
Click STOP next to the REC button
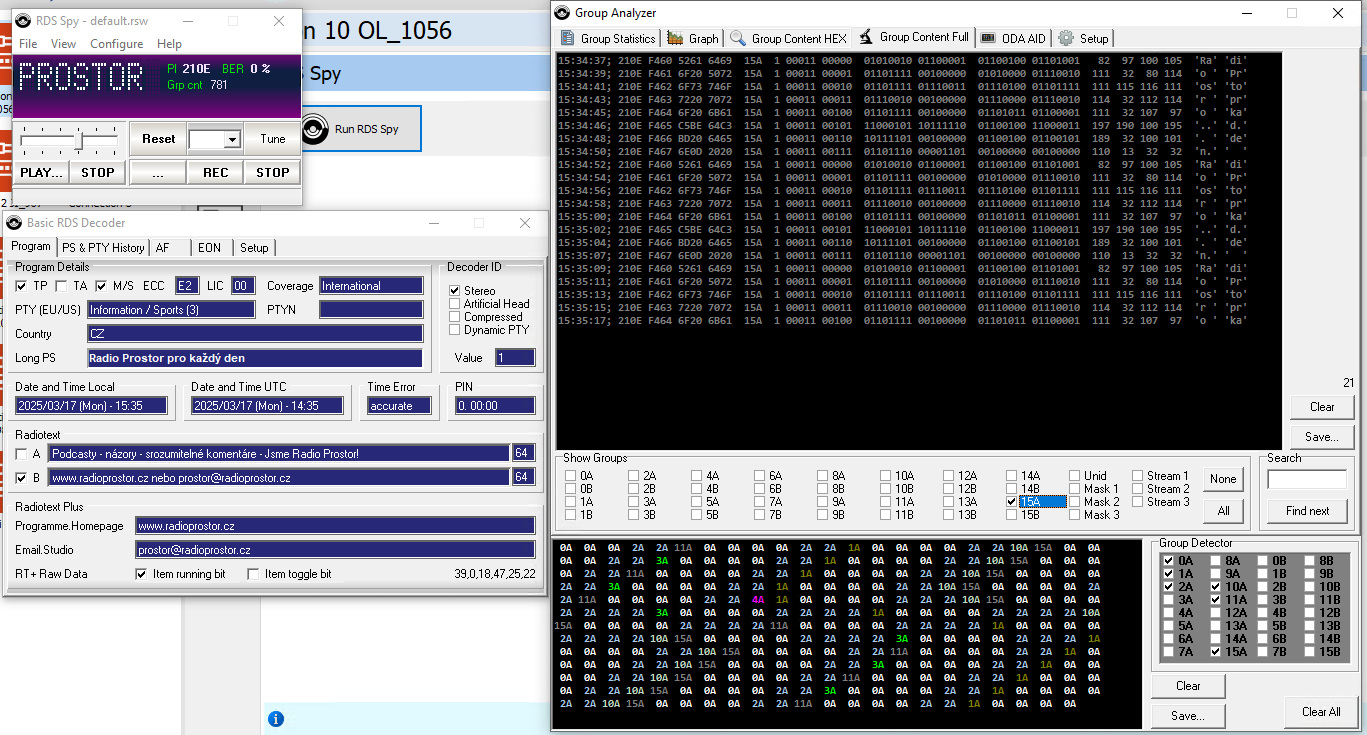(273, 172)
